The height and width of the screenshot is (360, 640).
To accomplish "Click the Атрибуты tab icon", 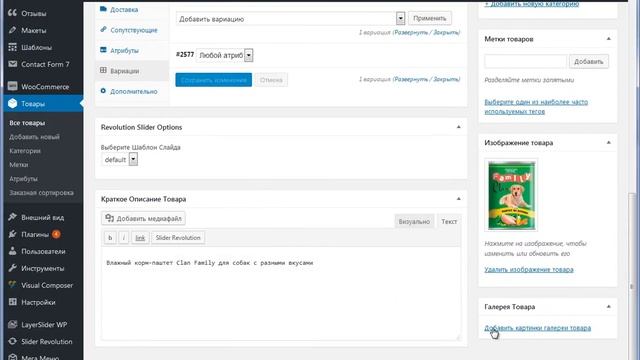I will tap(103, 50).
